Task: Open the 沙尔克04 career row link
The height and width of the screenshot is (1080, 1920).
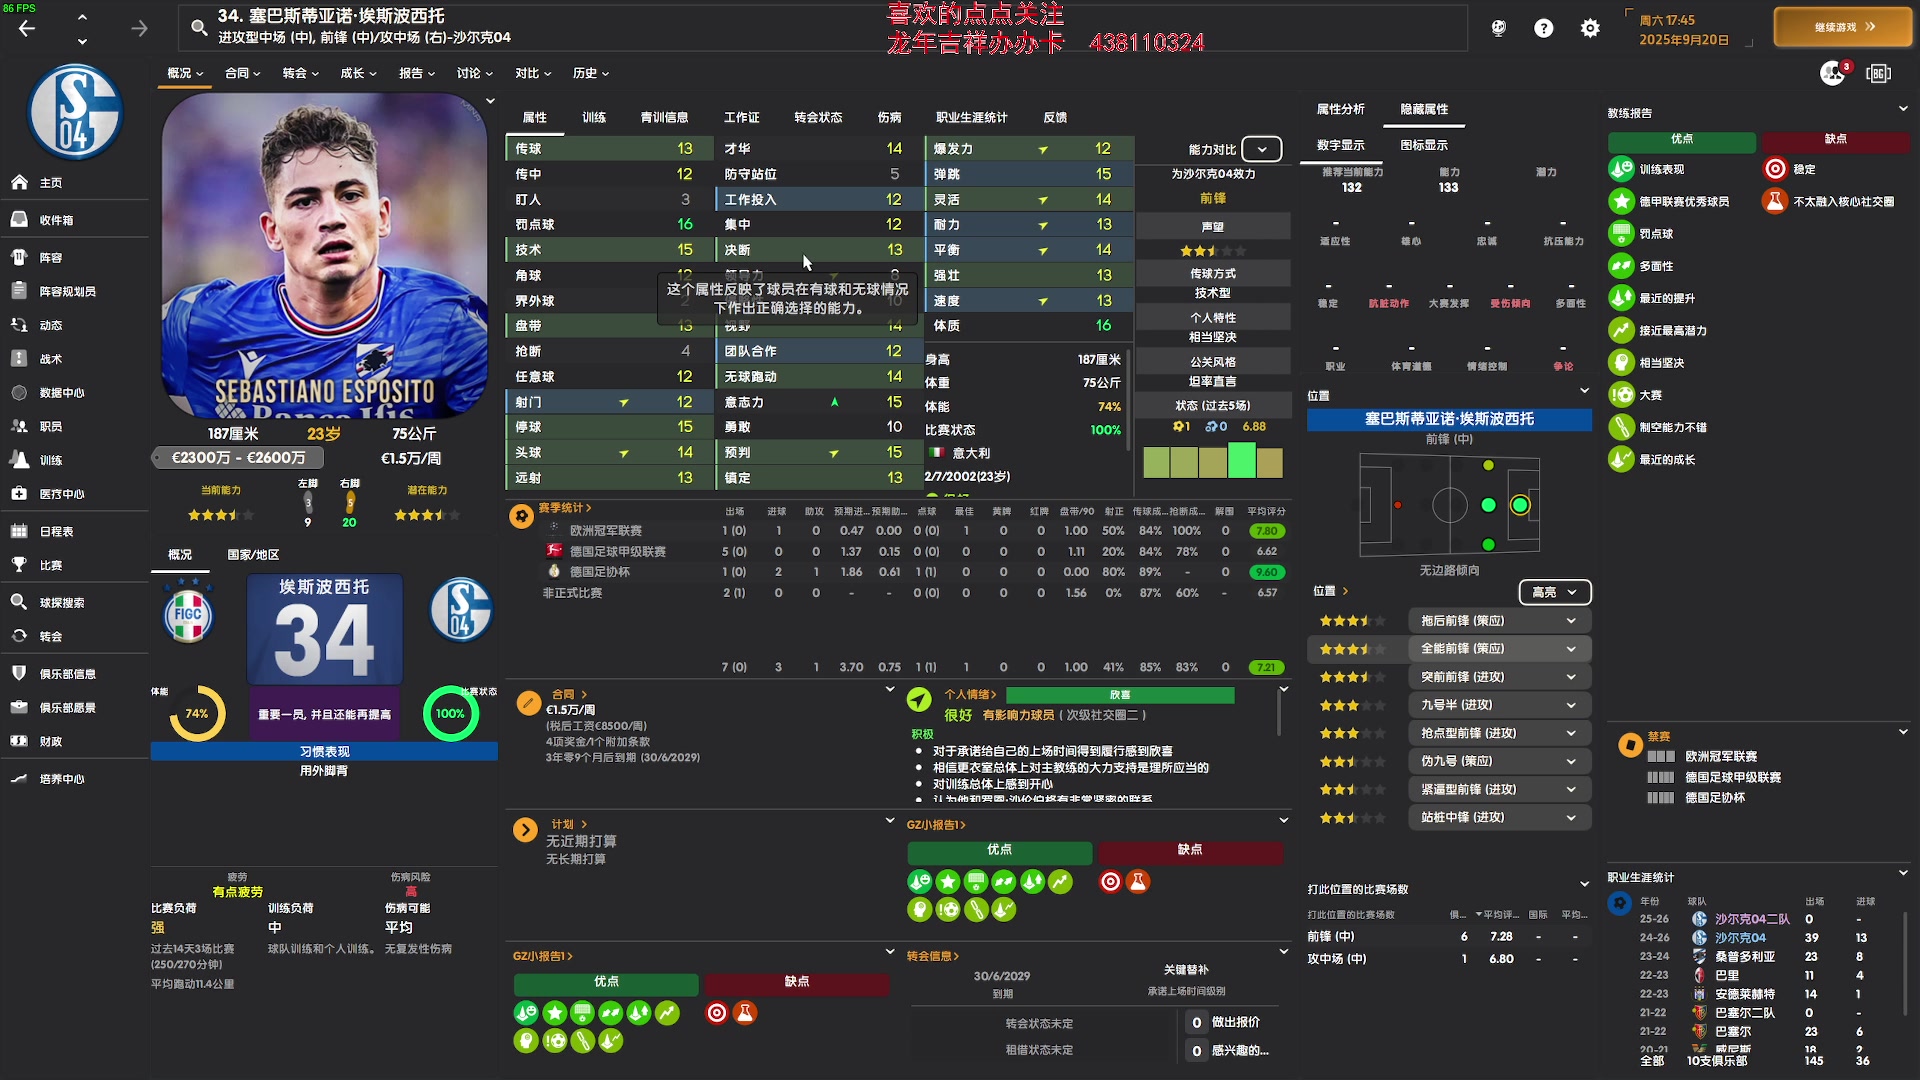Action: (1740, 938)
